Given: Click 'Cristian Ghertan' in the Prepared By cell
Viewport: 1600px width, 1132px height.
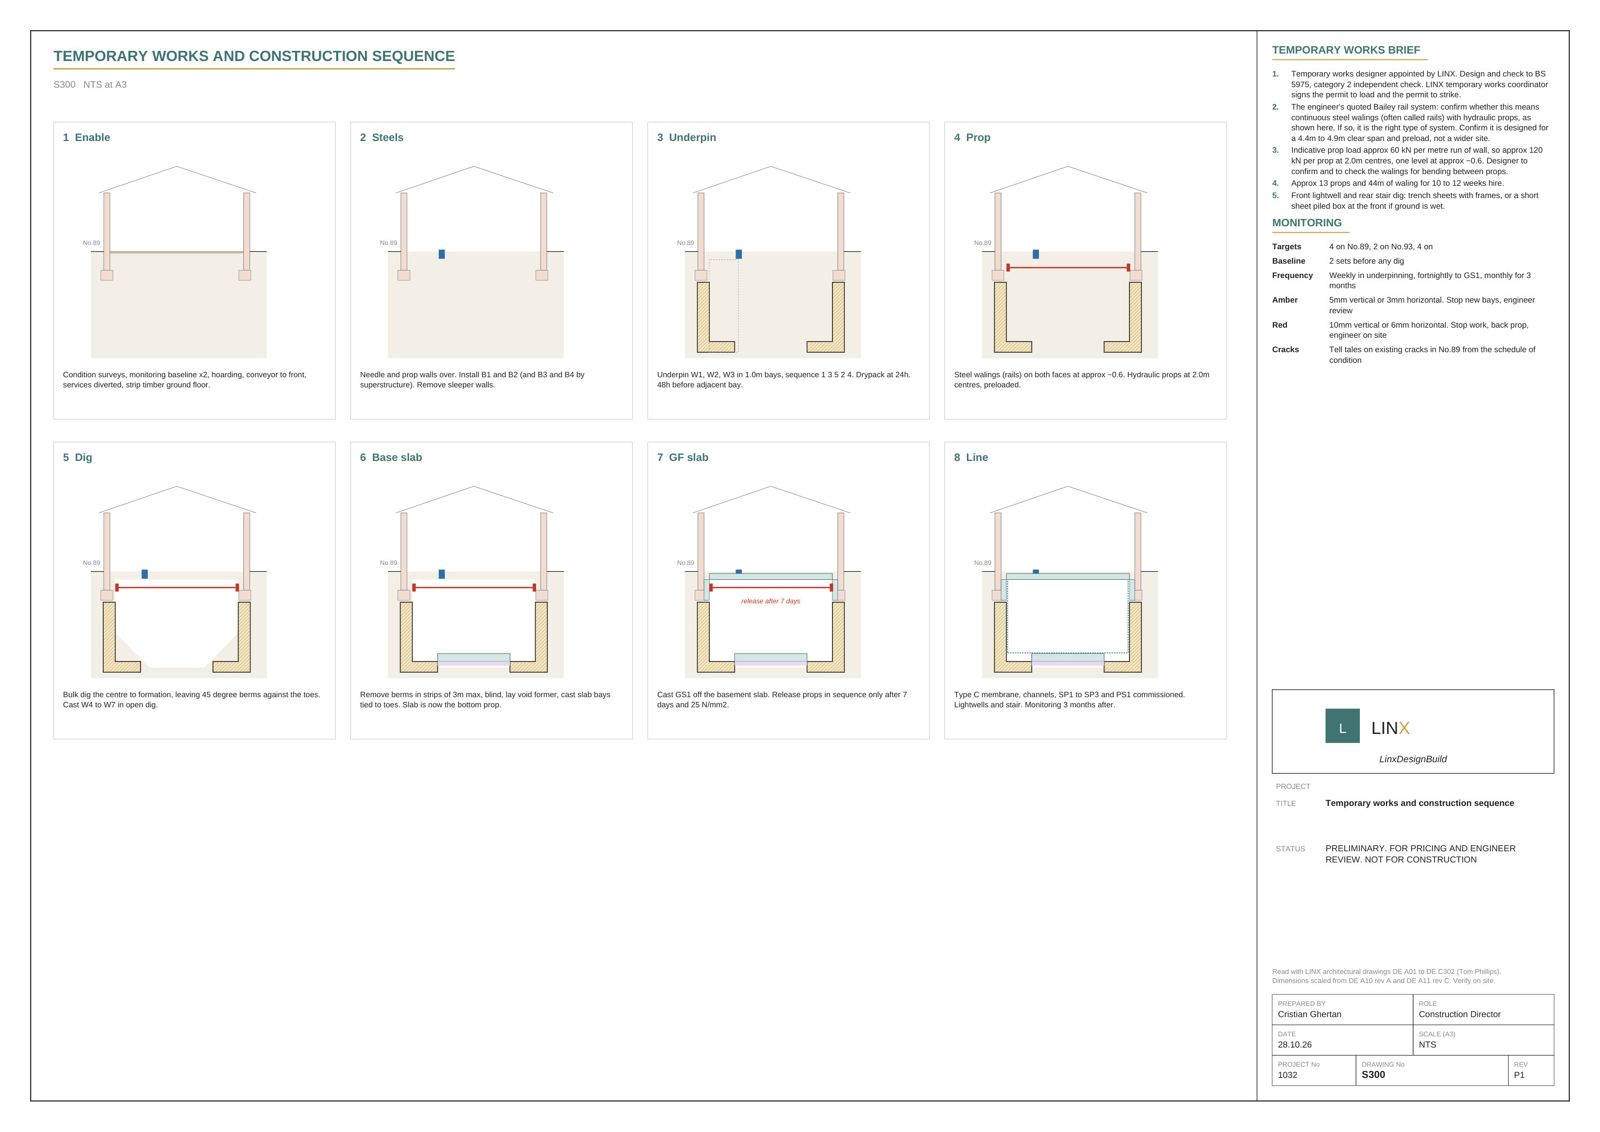Looking at the screenshot, I should 1309,1014.
